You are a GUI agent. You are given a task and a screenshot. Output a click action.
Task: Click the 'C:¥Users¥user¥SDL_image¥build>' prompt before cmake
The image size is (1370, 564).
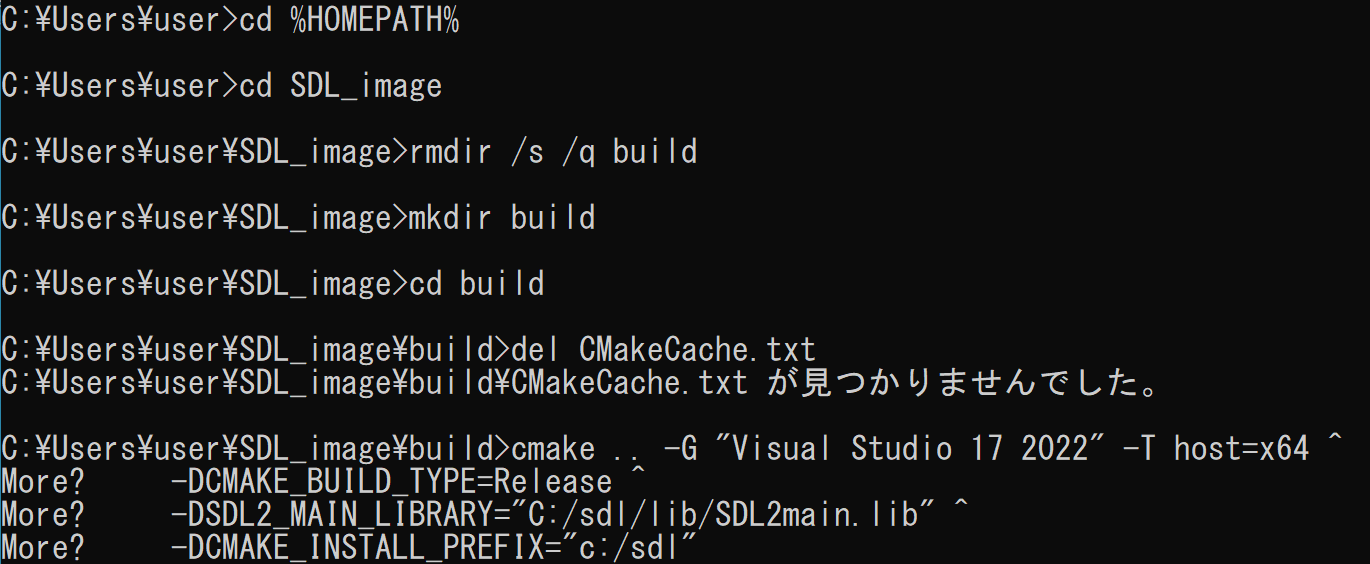(x=256, y=449)
